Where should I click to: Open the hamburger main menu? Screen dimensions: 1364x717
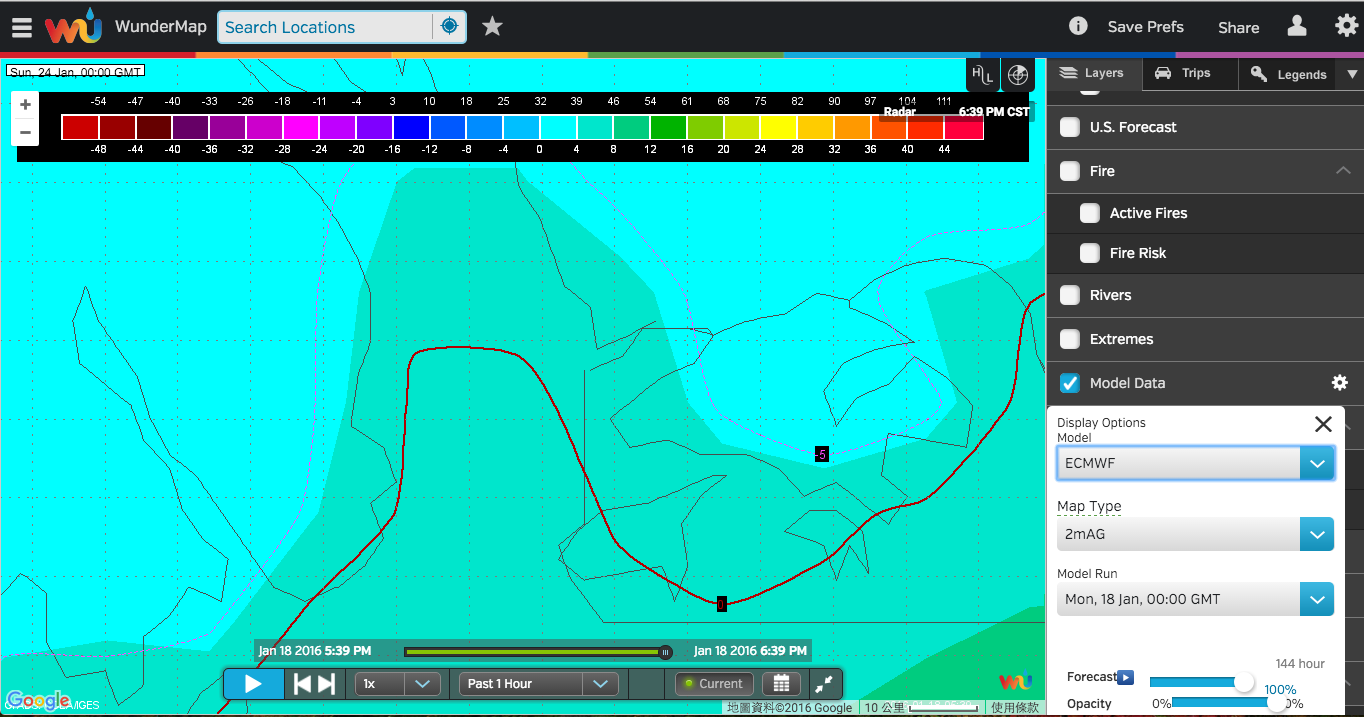(22, 27)
